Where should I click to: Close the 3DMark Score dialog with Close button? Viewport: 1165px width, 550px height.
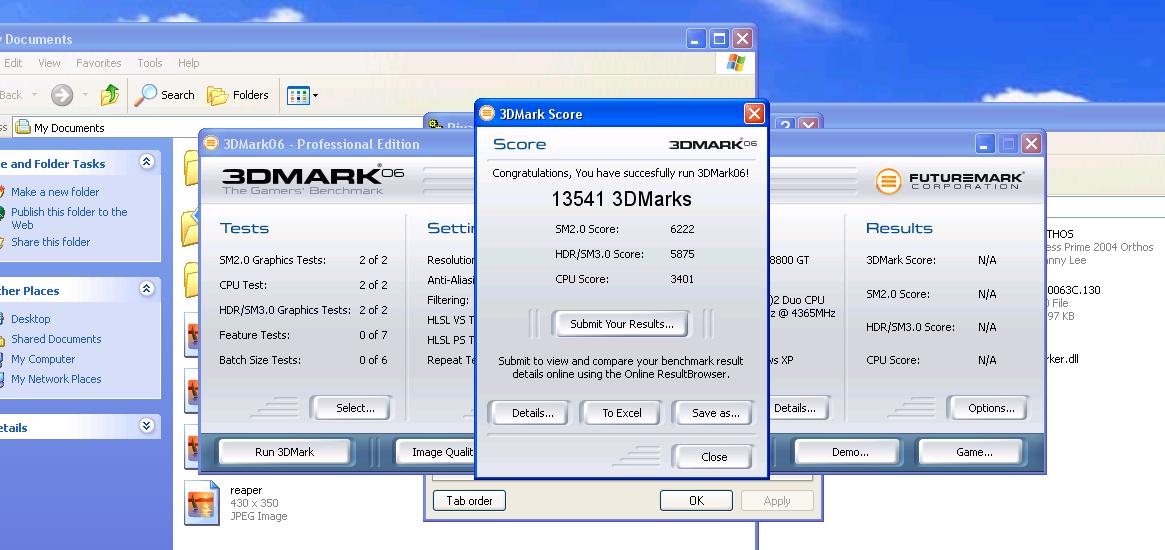coord(713,457)
